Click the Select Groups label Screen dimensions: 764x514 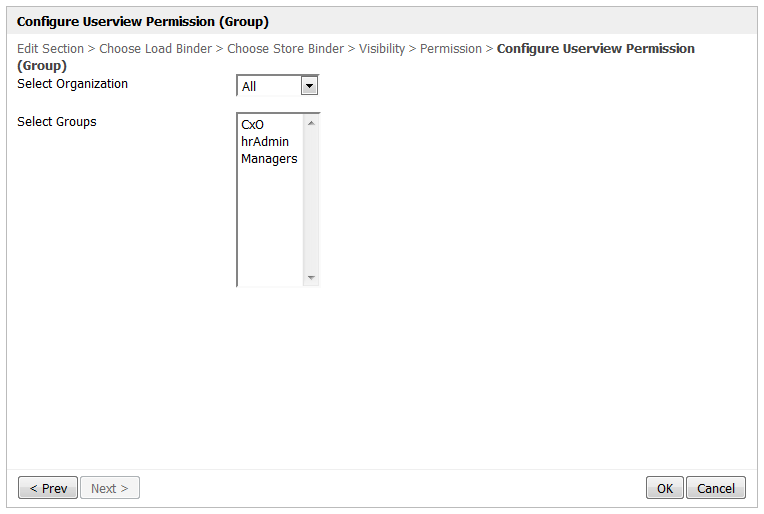coord(57,122)
